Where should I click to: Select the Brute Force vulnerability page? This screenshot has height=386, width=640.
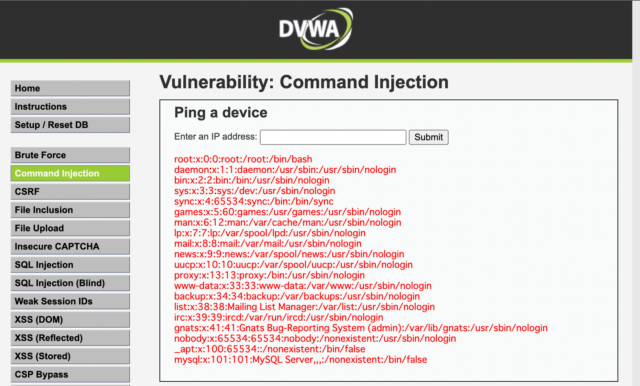(70, 155)
